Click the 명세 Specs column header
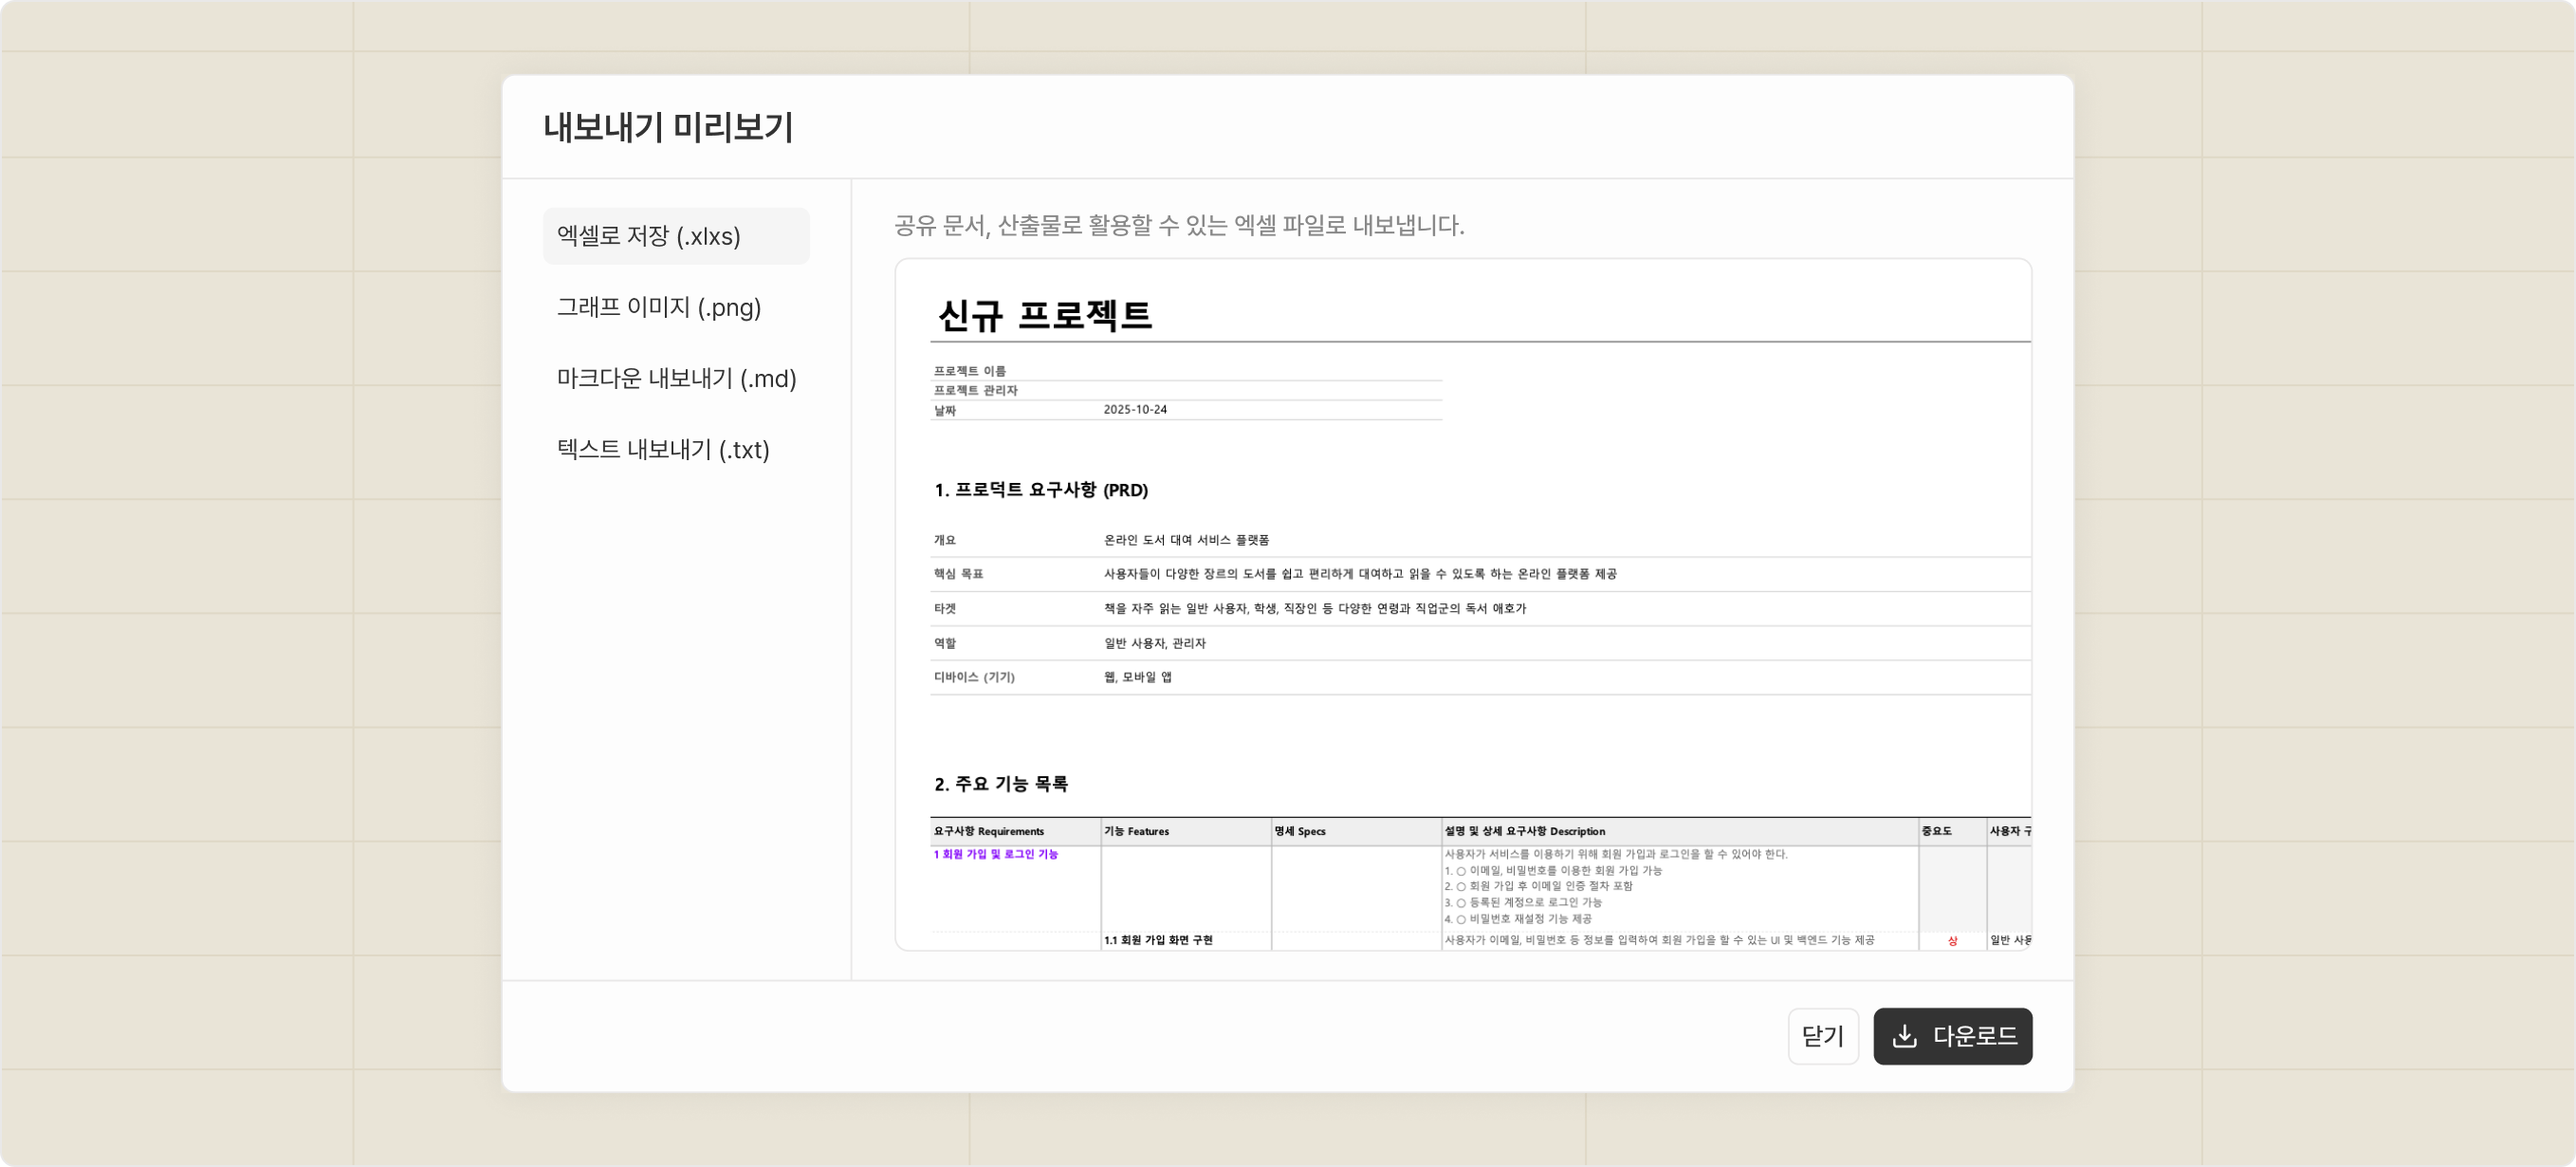This screenshot has height=1167, width=2576. (x=1301, y=831)
